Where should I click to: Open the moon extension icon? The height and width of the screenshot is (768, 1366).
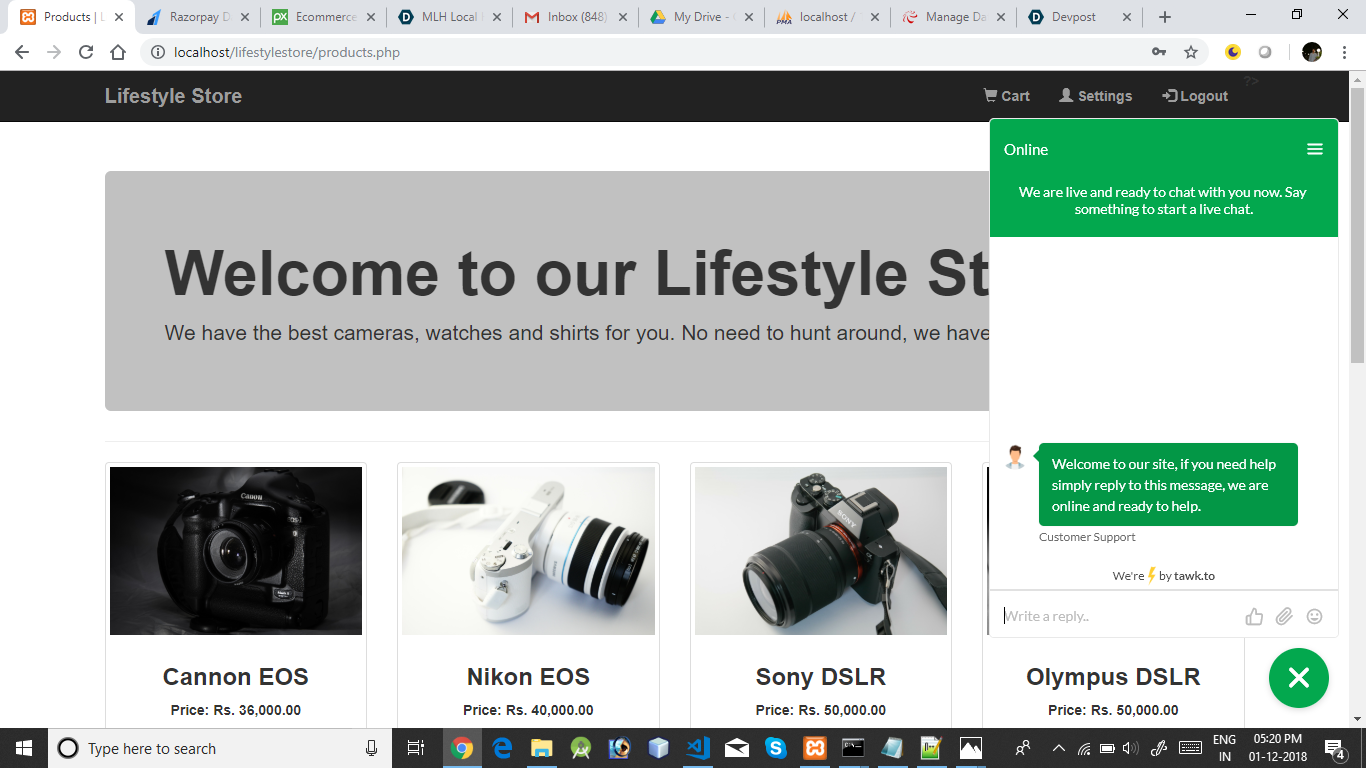point(1233,52)
